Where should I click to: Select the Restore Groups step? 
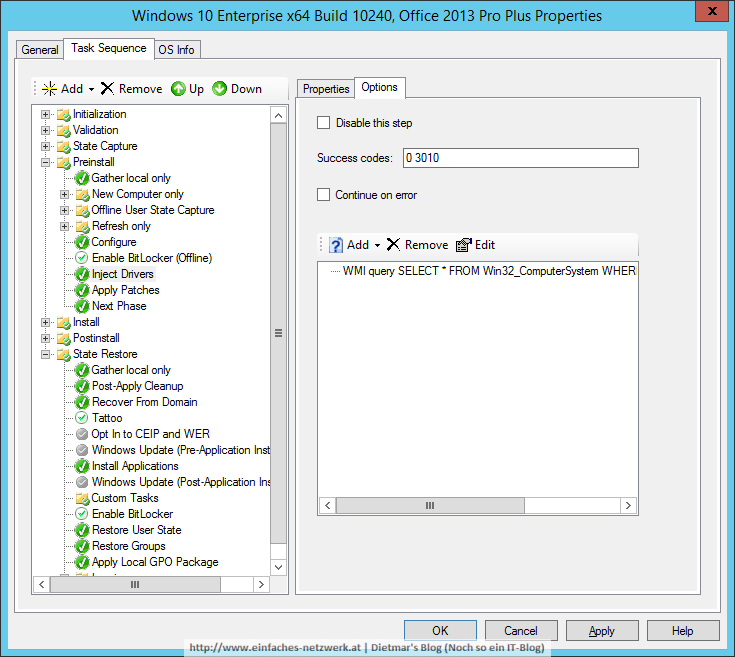click(128, 546)
